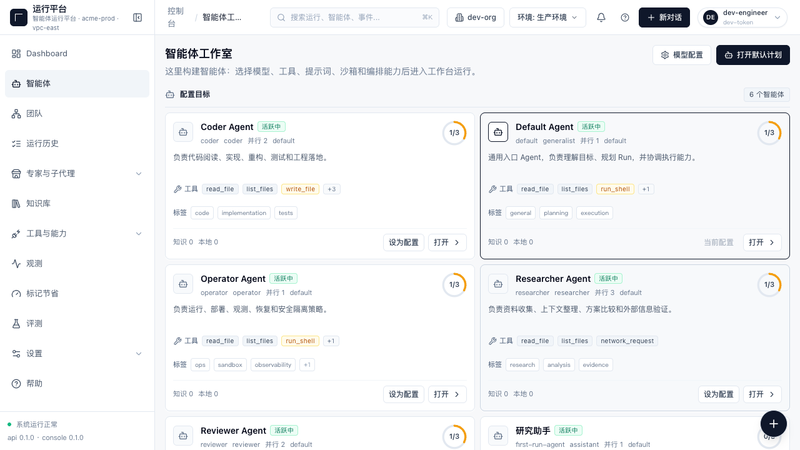This screenshot has width=800, height=450.
Task: Click Researcher Agent robot icon
Action: click(x=498, y=284)
